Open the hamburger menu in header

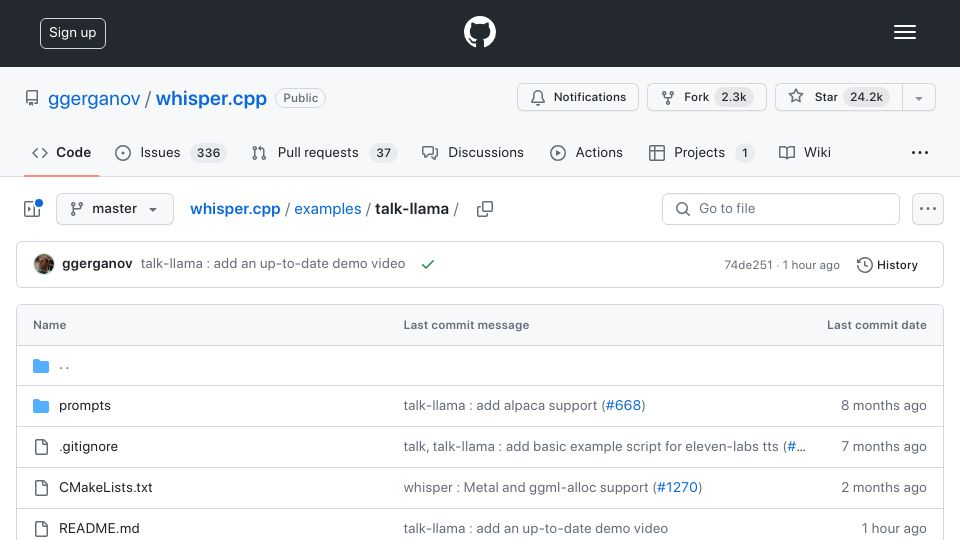pos(904,32)
